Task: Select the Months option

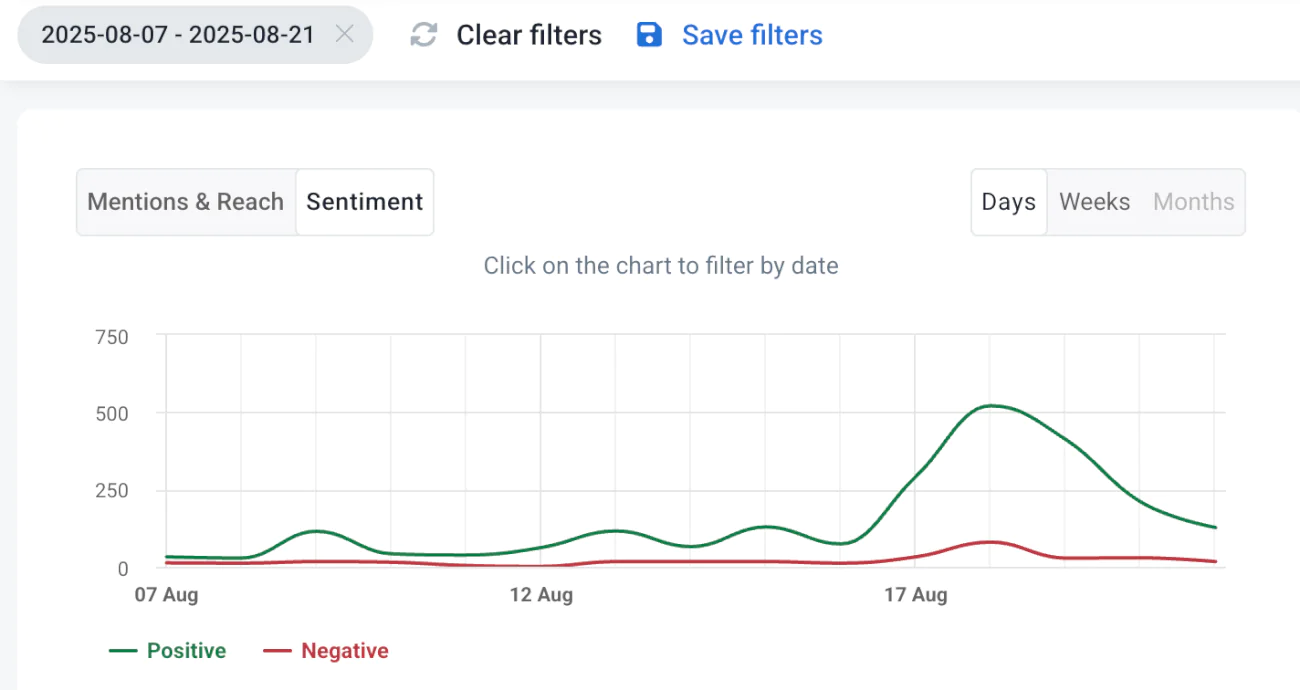Action: pyautogui.click(x=1193, y=202)
